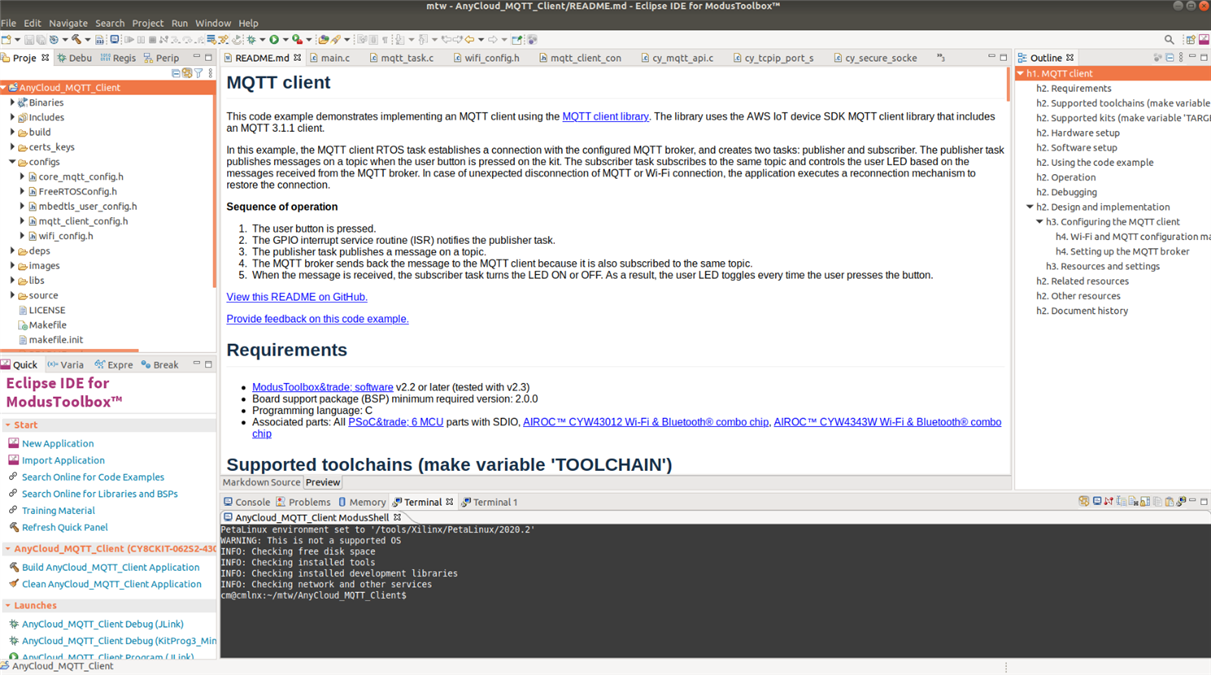The width and height of the screenshot is (1211, 675).
Task: Click Training Material link
Action: pyautogui.click(x=58, y=510)
